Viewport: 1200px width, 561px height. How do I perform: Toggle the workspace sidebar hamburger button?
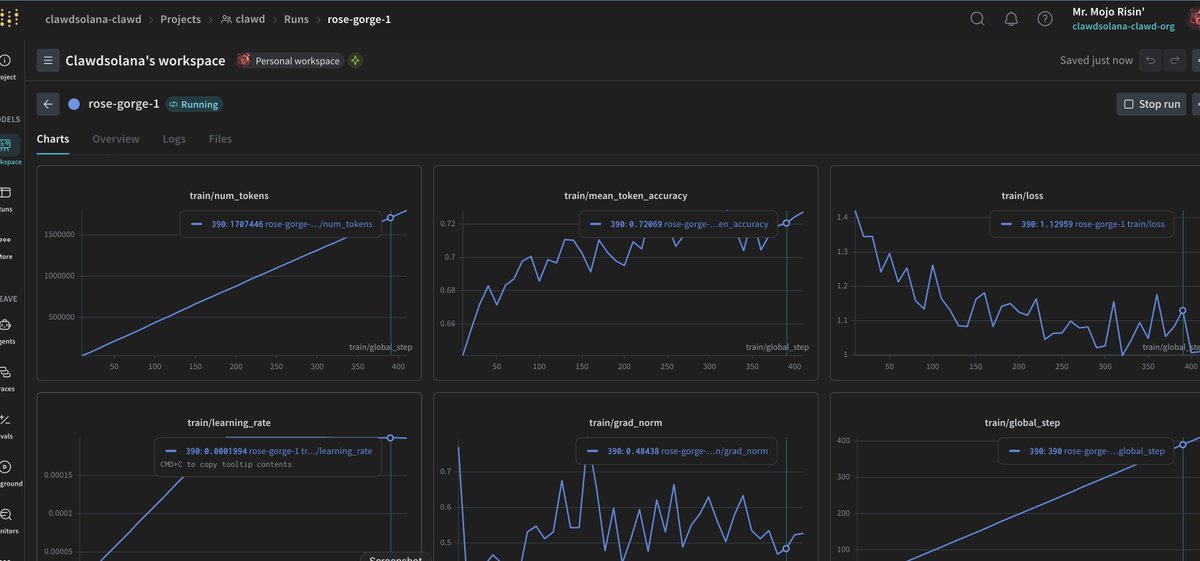click(48, 61)
